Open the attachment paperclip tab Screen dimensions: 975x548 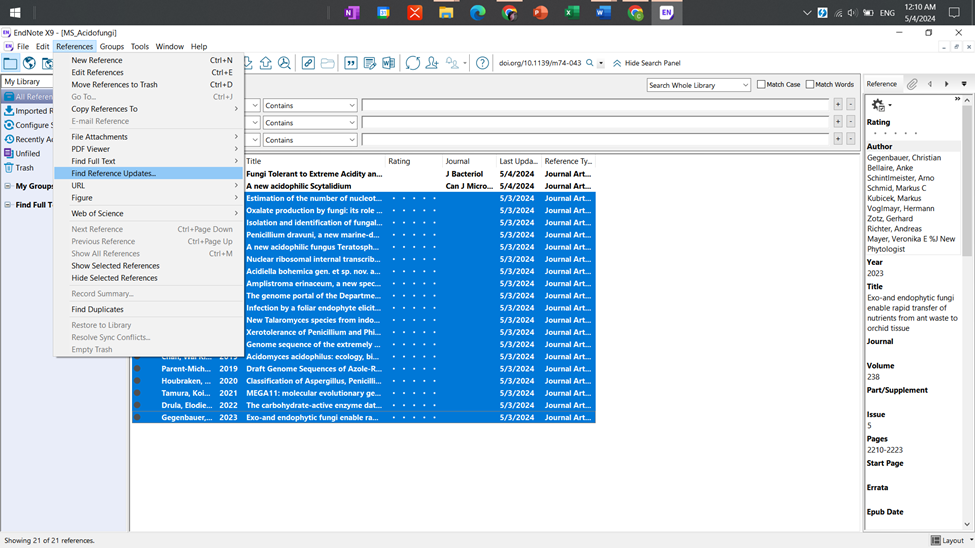(912, 84)
